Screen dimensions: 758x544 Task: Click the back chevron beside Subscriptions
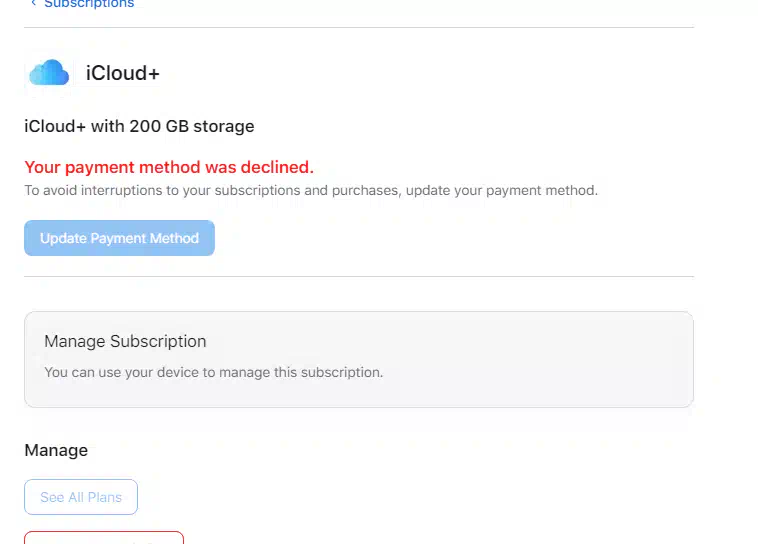tap(33, 3)
